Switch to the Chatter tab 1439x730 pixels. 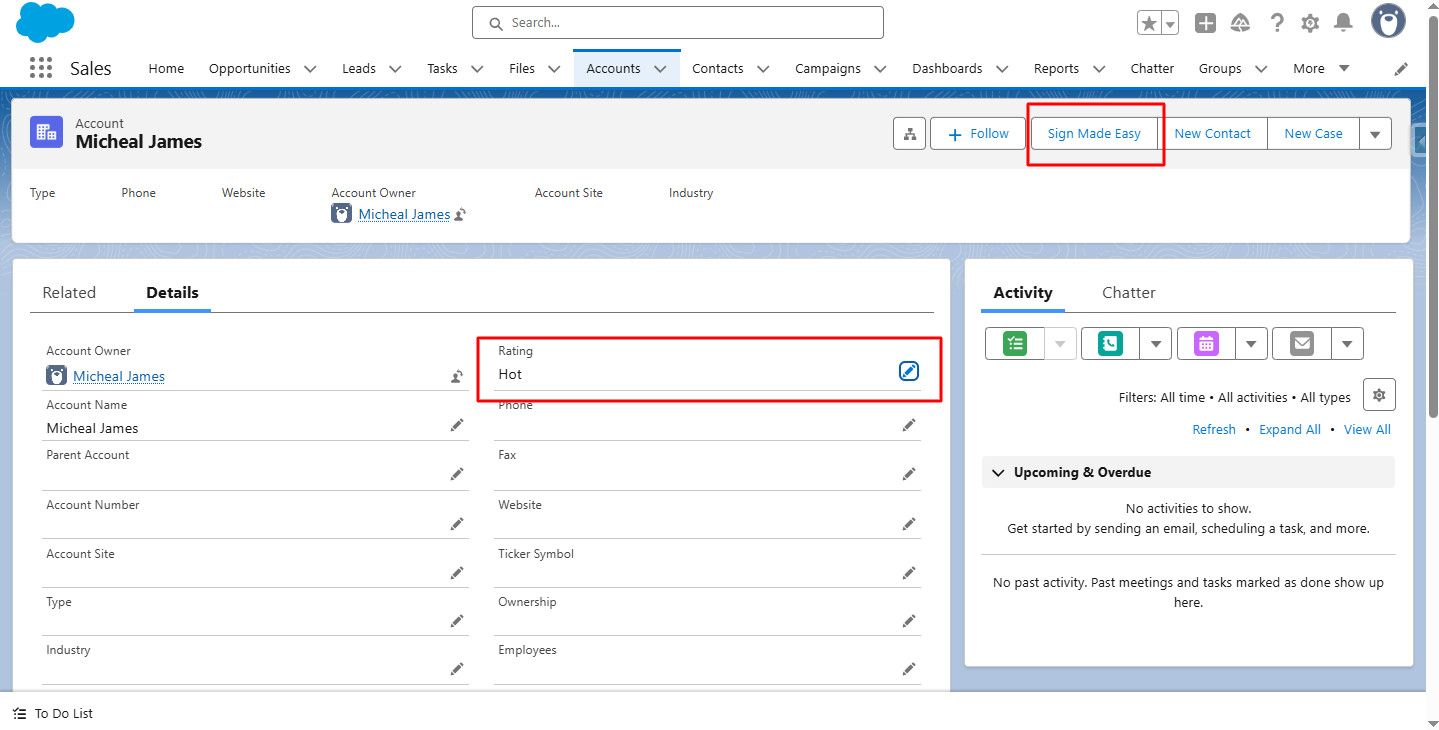1128,292
